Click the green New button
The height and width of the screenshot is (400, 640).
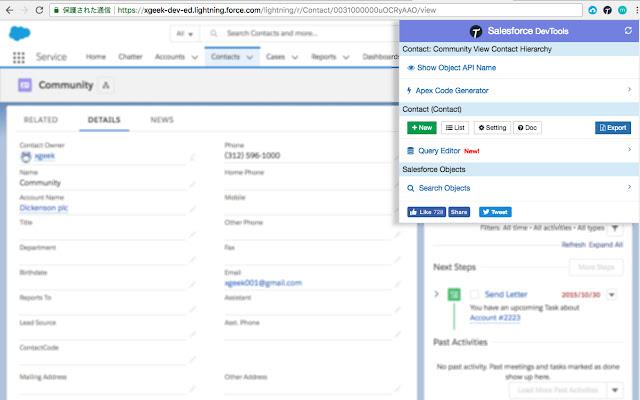tap(421, 127)
